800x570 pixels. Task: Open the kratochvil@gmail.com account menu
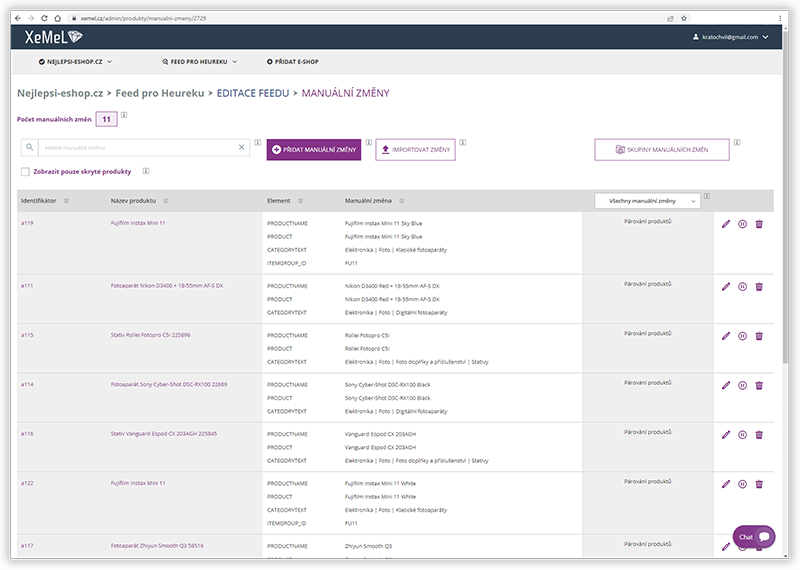tap(730, 37)
